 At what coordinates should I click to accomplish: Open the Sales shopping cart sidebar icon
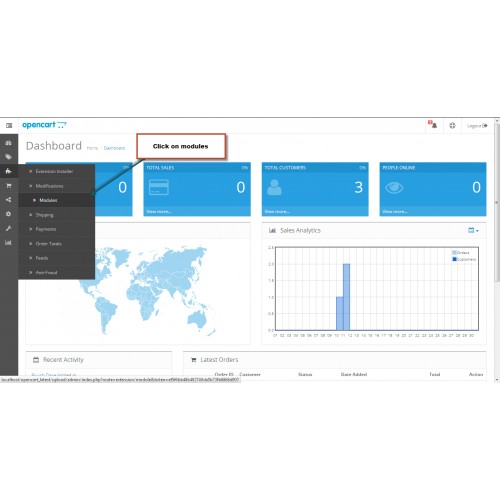(x=9, y=185)
